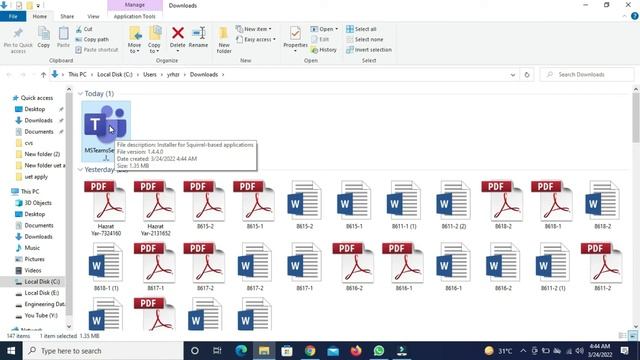Open Task View on taskbar
Screen dimensions: 640x360
coord(217,351)
